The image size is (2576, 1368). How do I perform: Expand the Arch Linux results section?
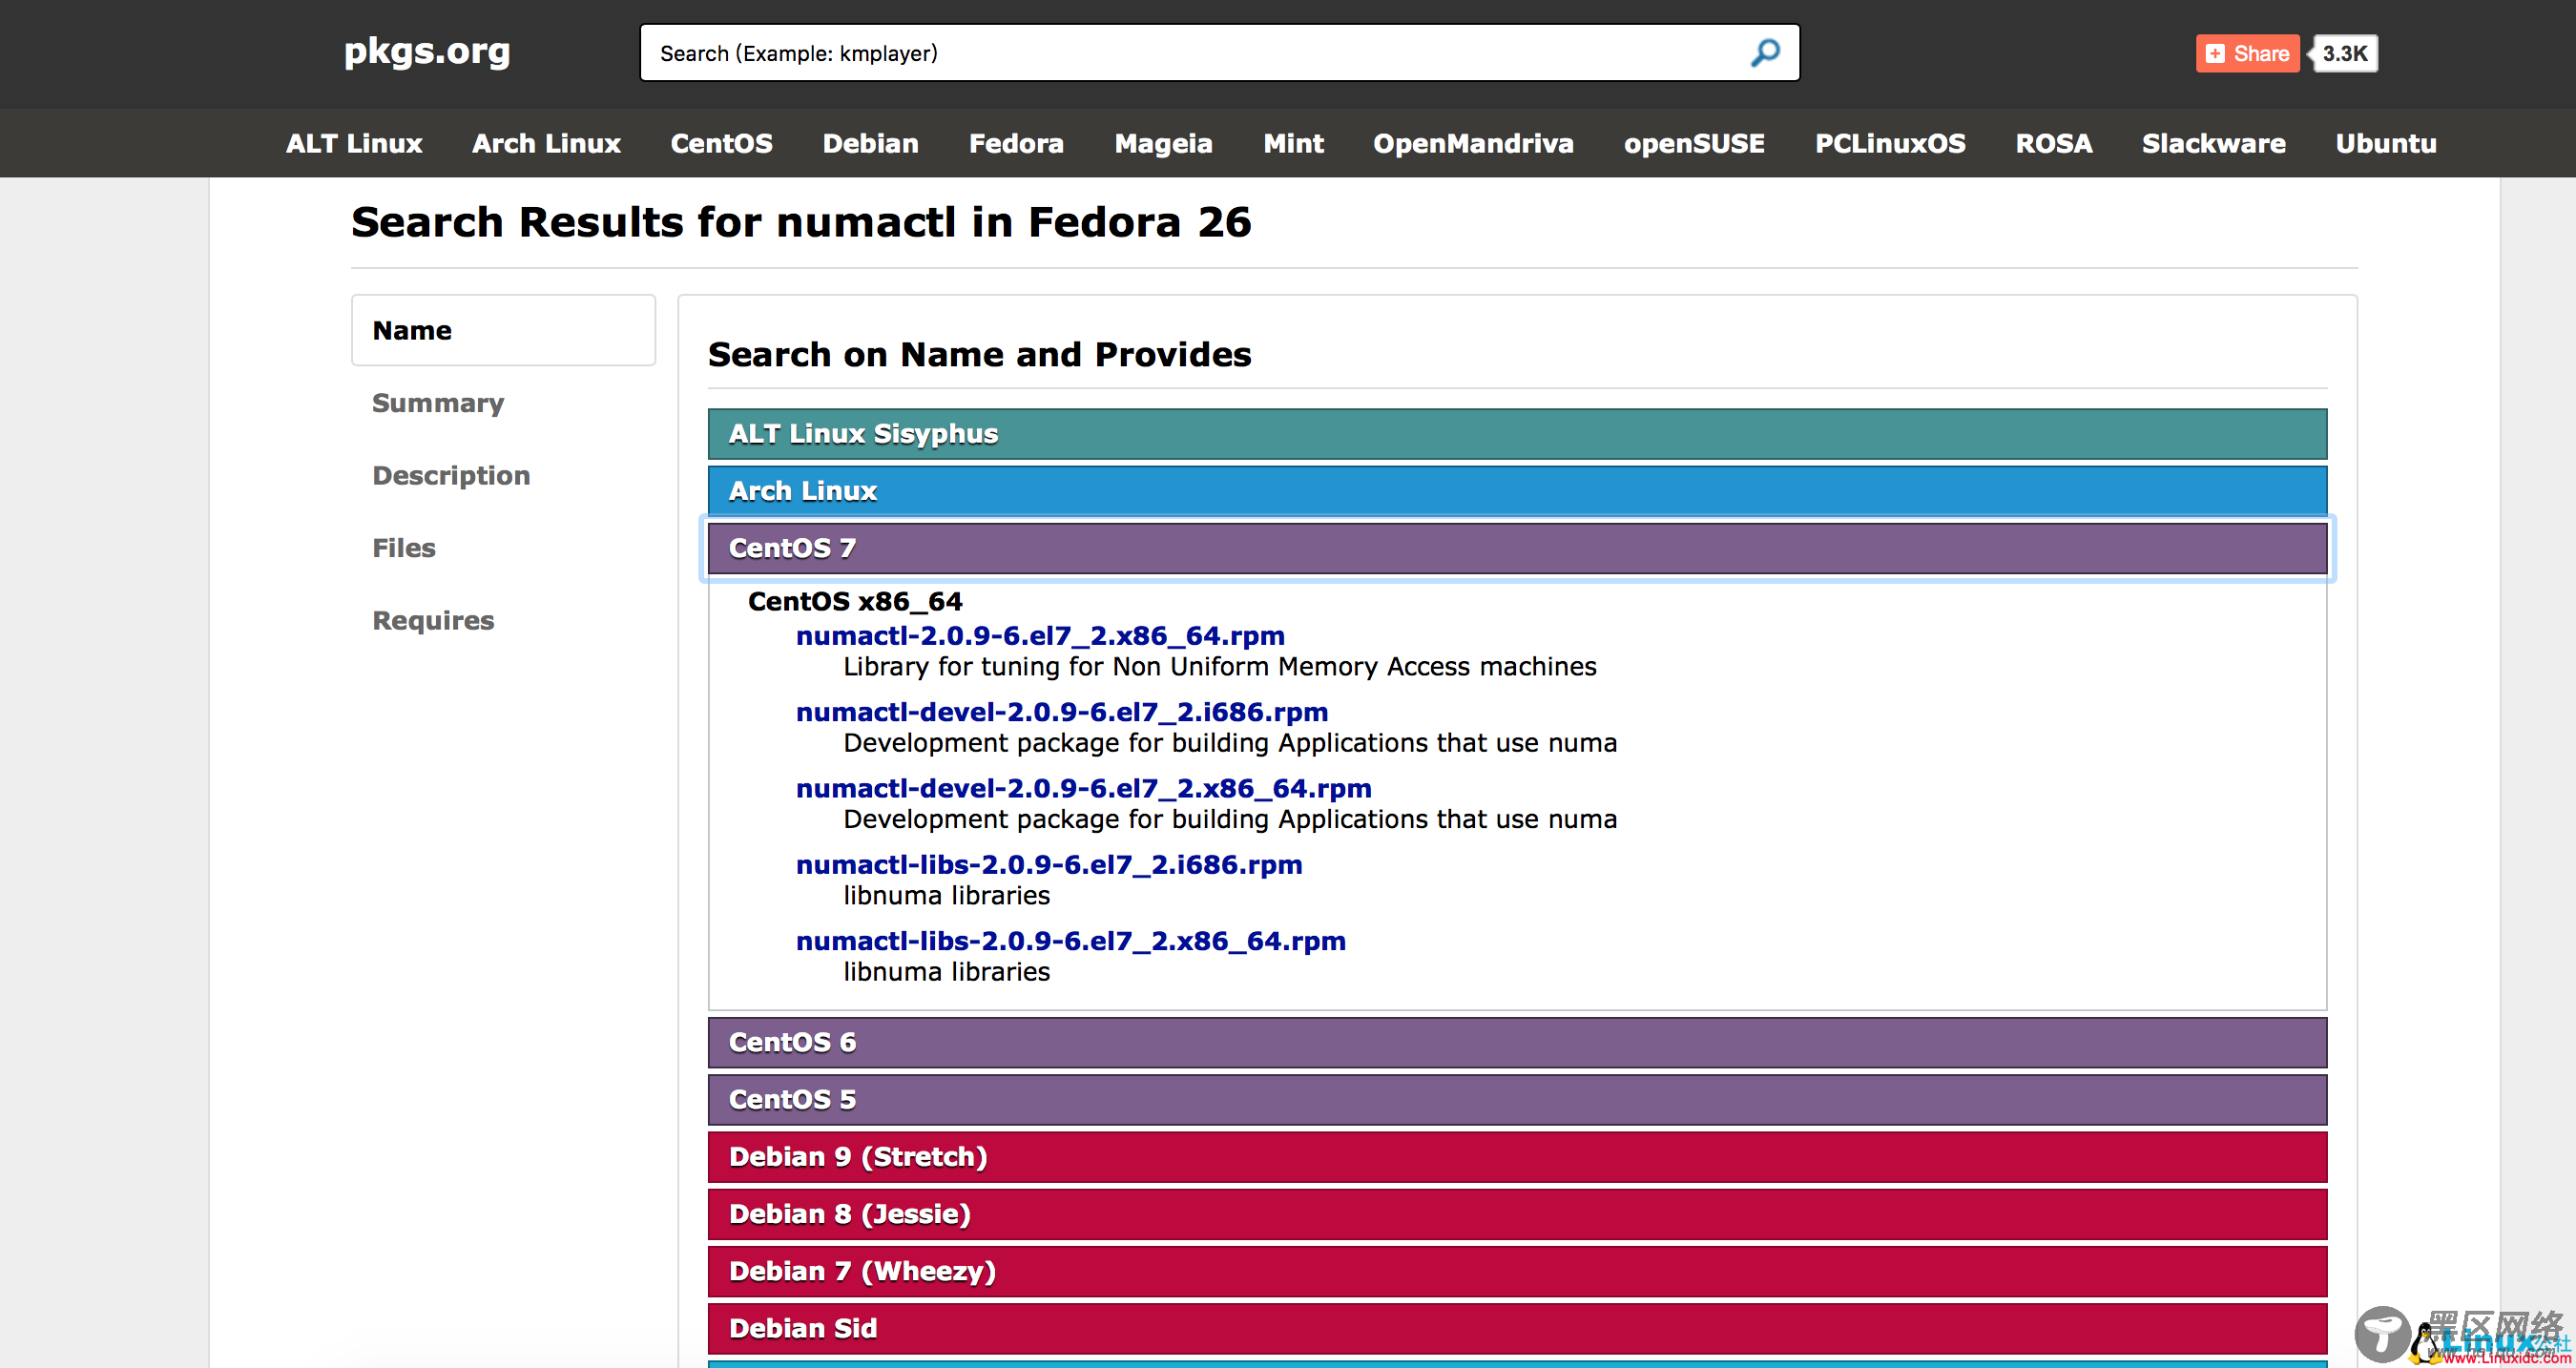tap(1517, 491)
